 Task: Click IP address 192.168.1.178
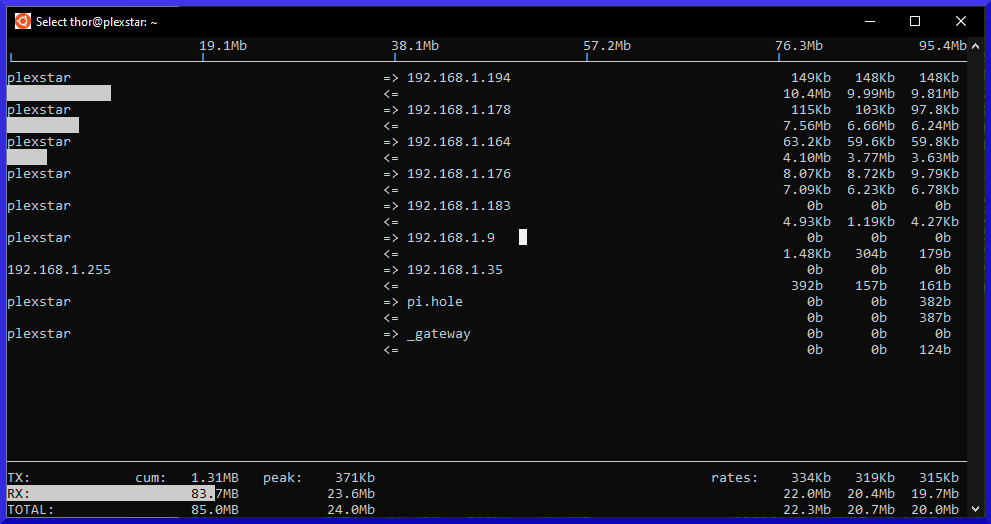(x=458, y=110)
